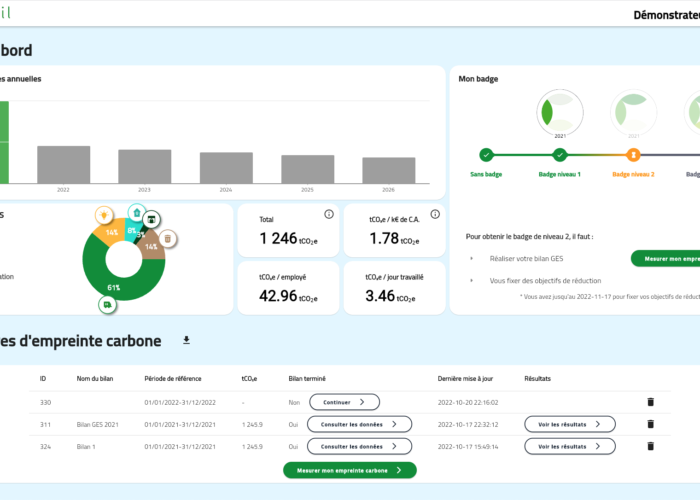Expand 'Vous fixer des objectifs de réduction' item
Viewport: 700px width, 500px height.
[472, 281]
